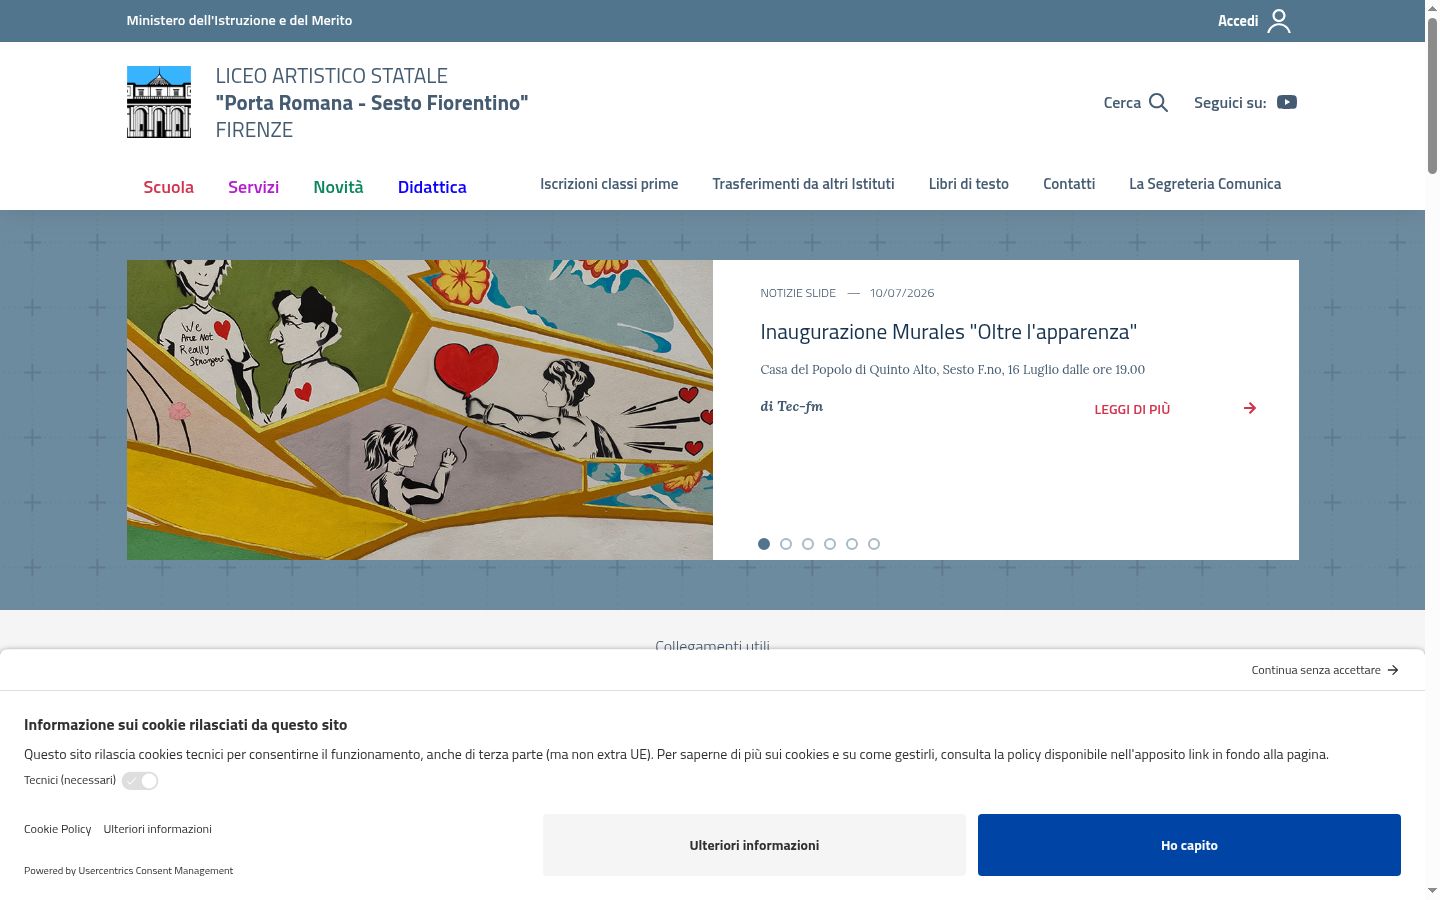The height and width of the screenshot is (900, 1440).
Task: Click the cookie information heading
Action: tap(185, 725)
